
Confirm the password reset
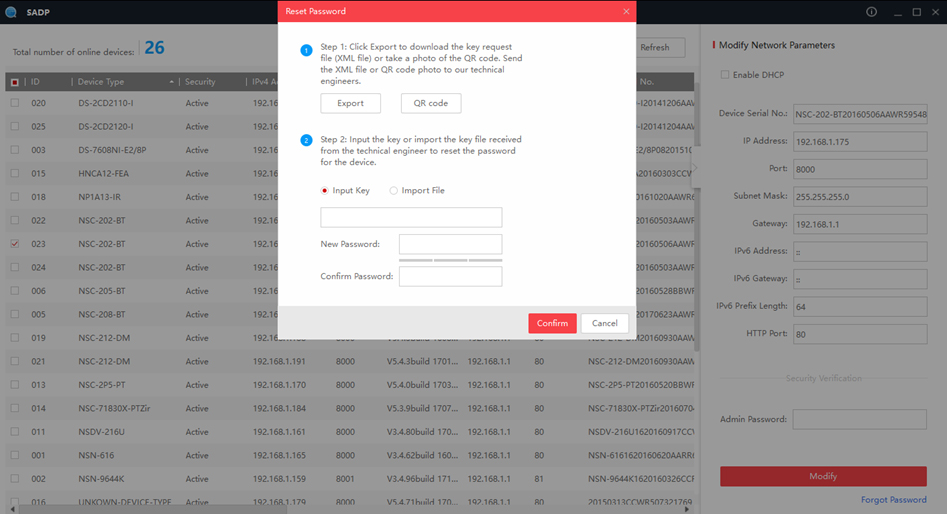(552, 323)
